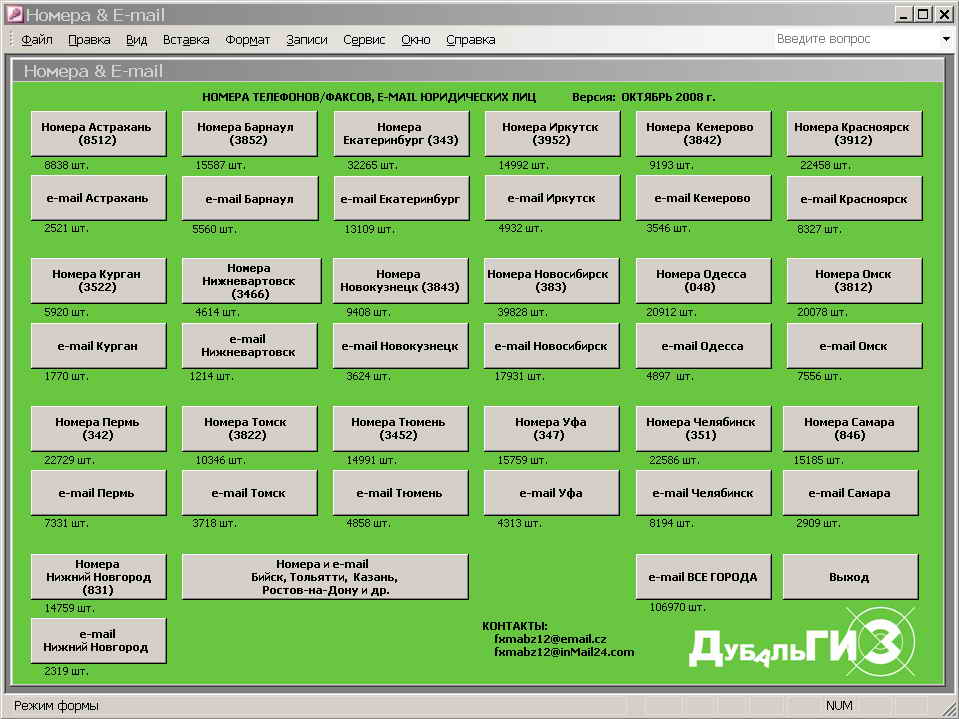Select e-mail Нижний Новгород button
The height and width of the screenshot is (719, 959).
98,641
